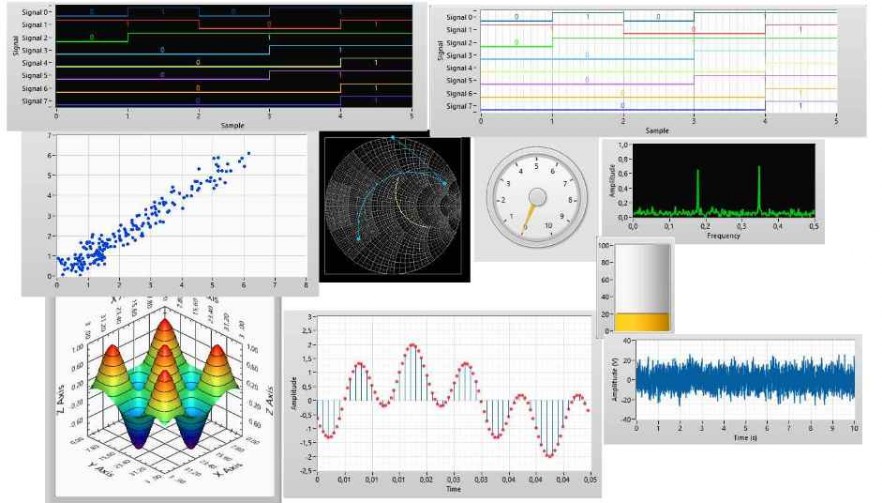Click the Time (s) label of noise graph

pos(745,437)
